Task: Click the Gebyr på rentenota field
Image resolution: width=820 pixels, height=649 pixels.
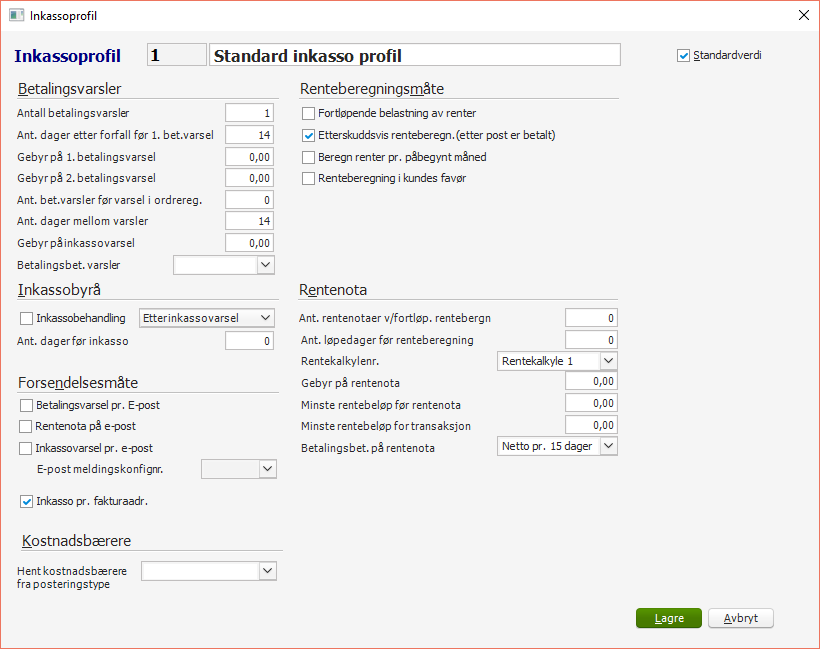Action: tap(592, 382)
